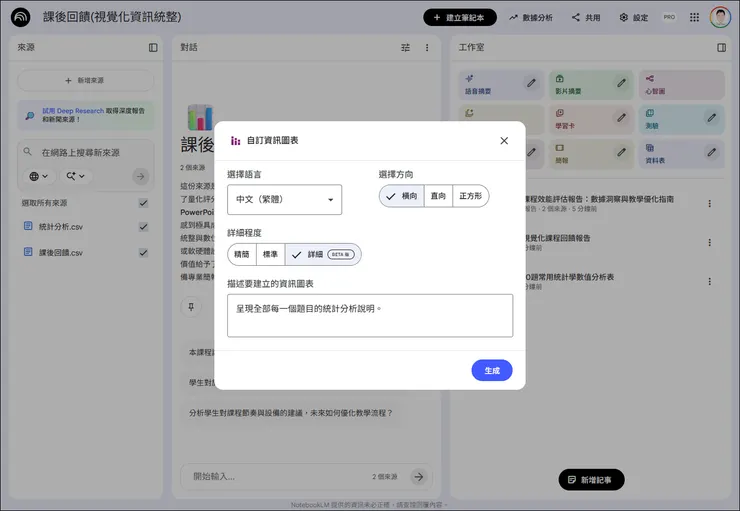Edit the 學習卡 card with pencil
The height and width of the screenshot is (511, 740).
point(622,117)
